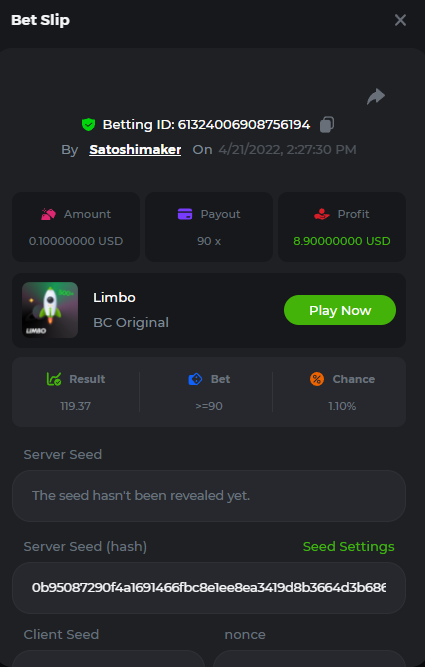Close the Bet Slip panel
Image resolution: width=425 pixels, height=667 pixels.
click(400, 20)
